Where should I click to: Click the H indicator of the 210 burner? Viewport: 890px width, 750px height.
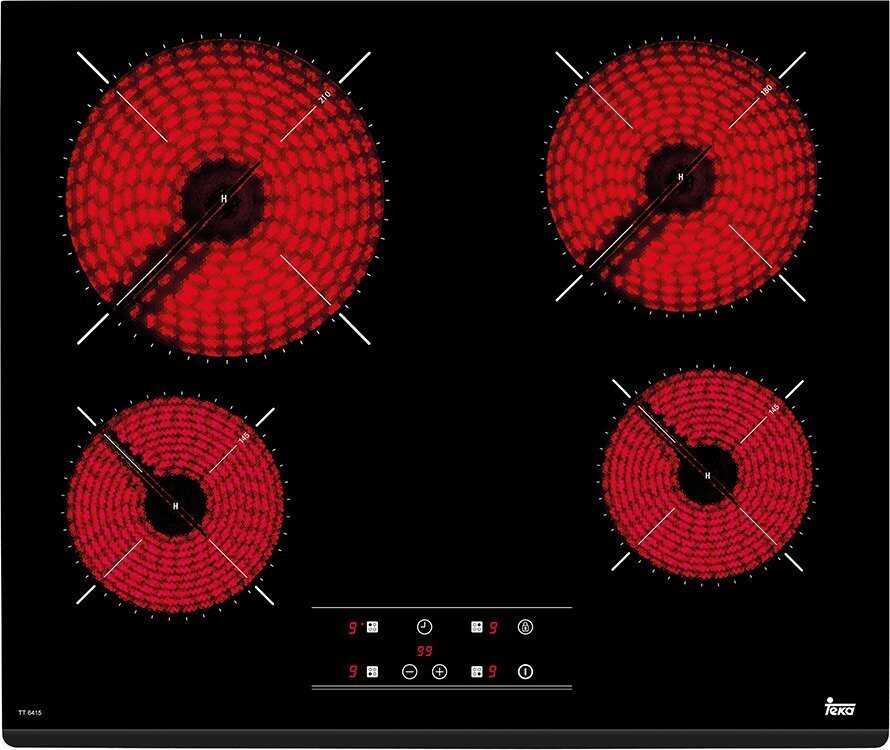[x=224, y=198]
